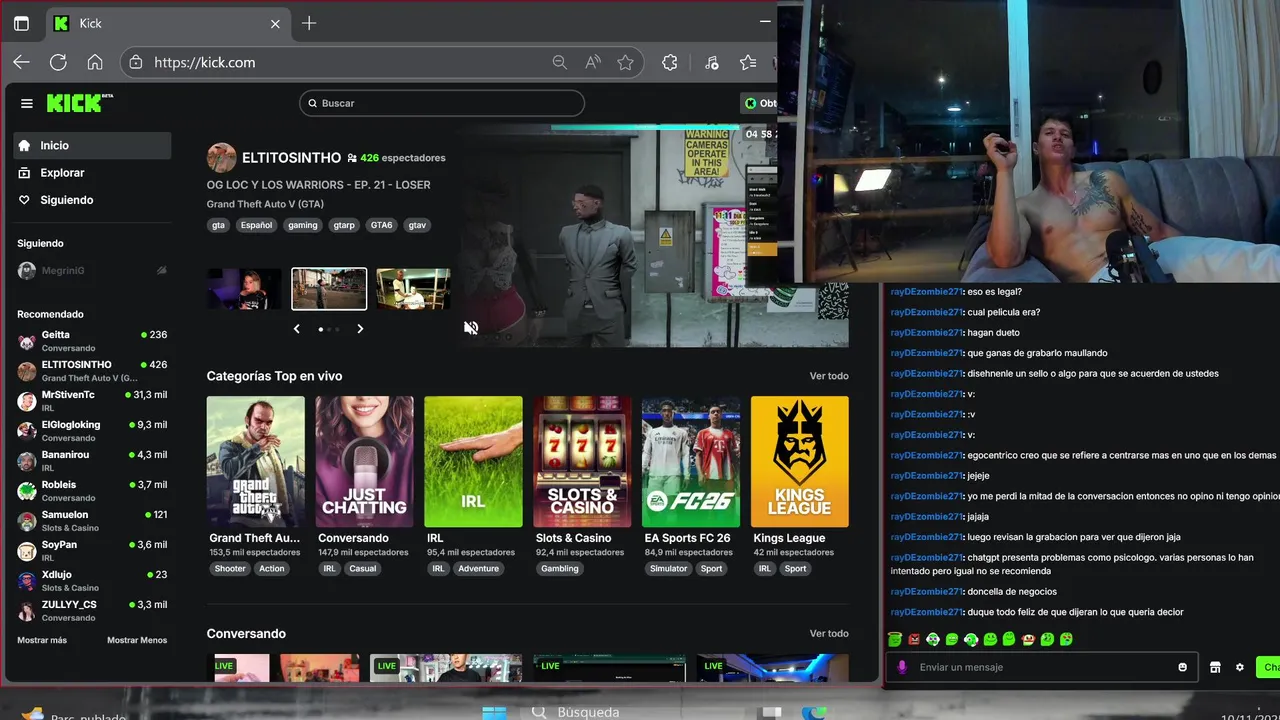Click the browser address bar URL

click(205, 62)
